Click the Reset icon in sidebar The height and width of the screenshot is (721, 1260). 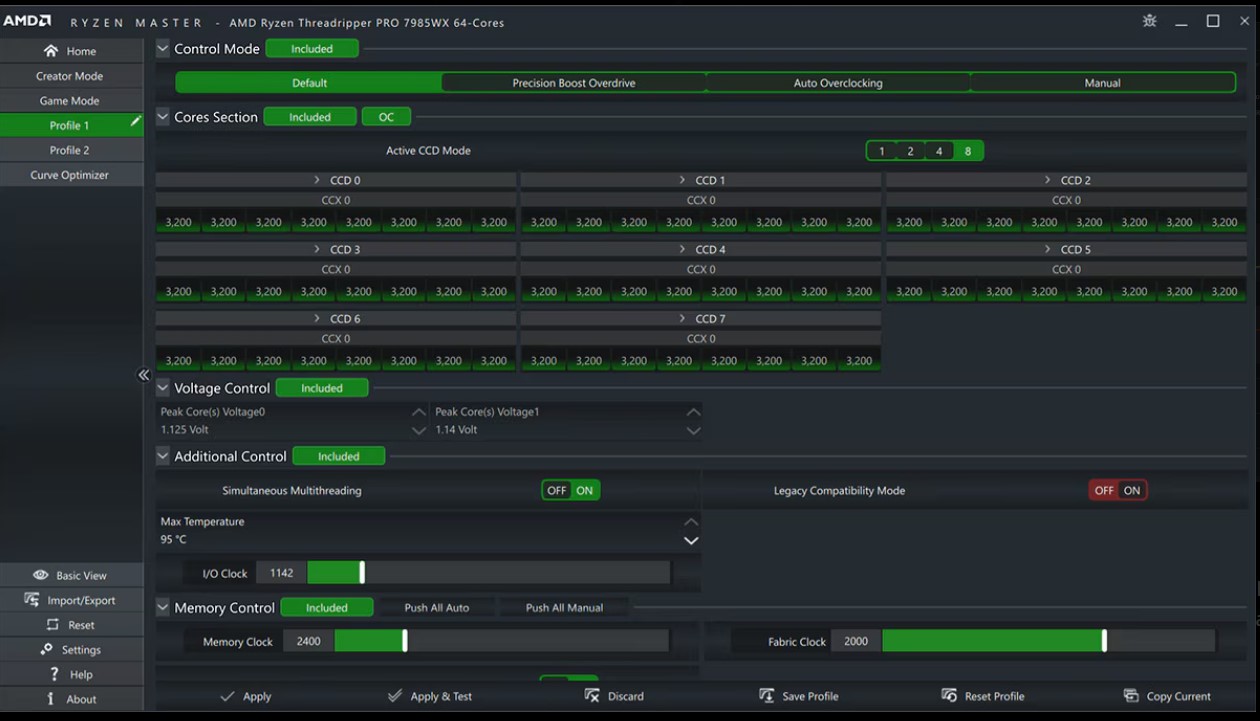coord(53,625)
